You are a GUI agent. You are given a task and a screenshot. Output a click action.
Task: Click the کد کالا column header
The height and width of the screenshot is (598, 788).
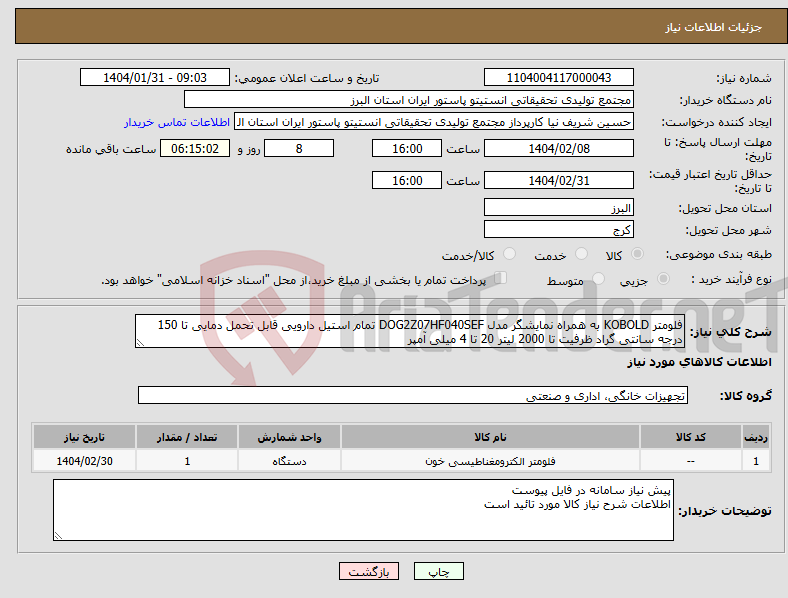[x=691, y=437]
